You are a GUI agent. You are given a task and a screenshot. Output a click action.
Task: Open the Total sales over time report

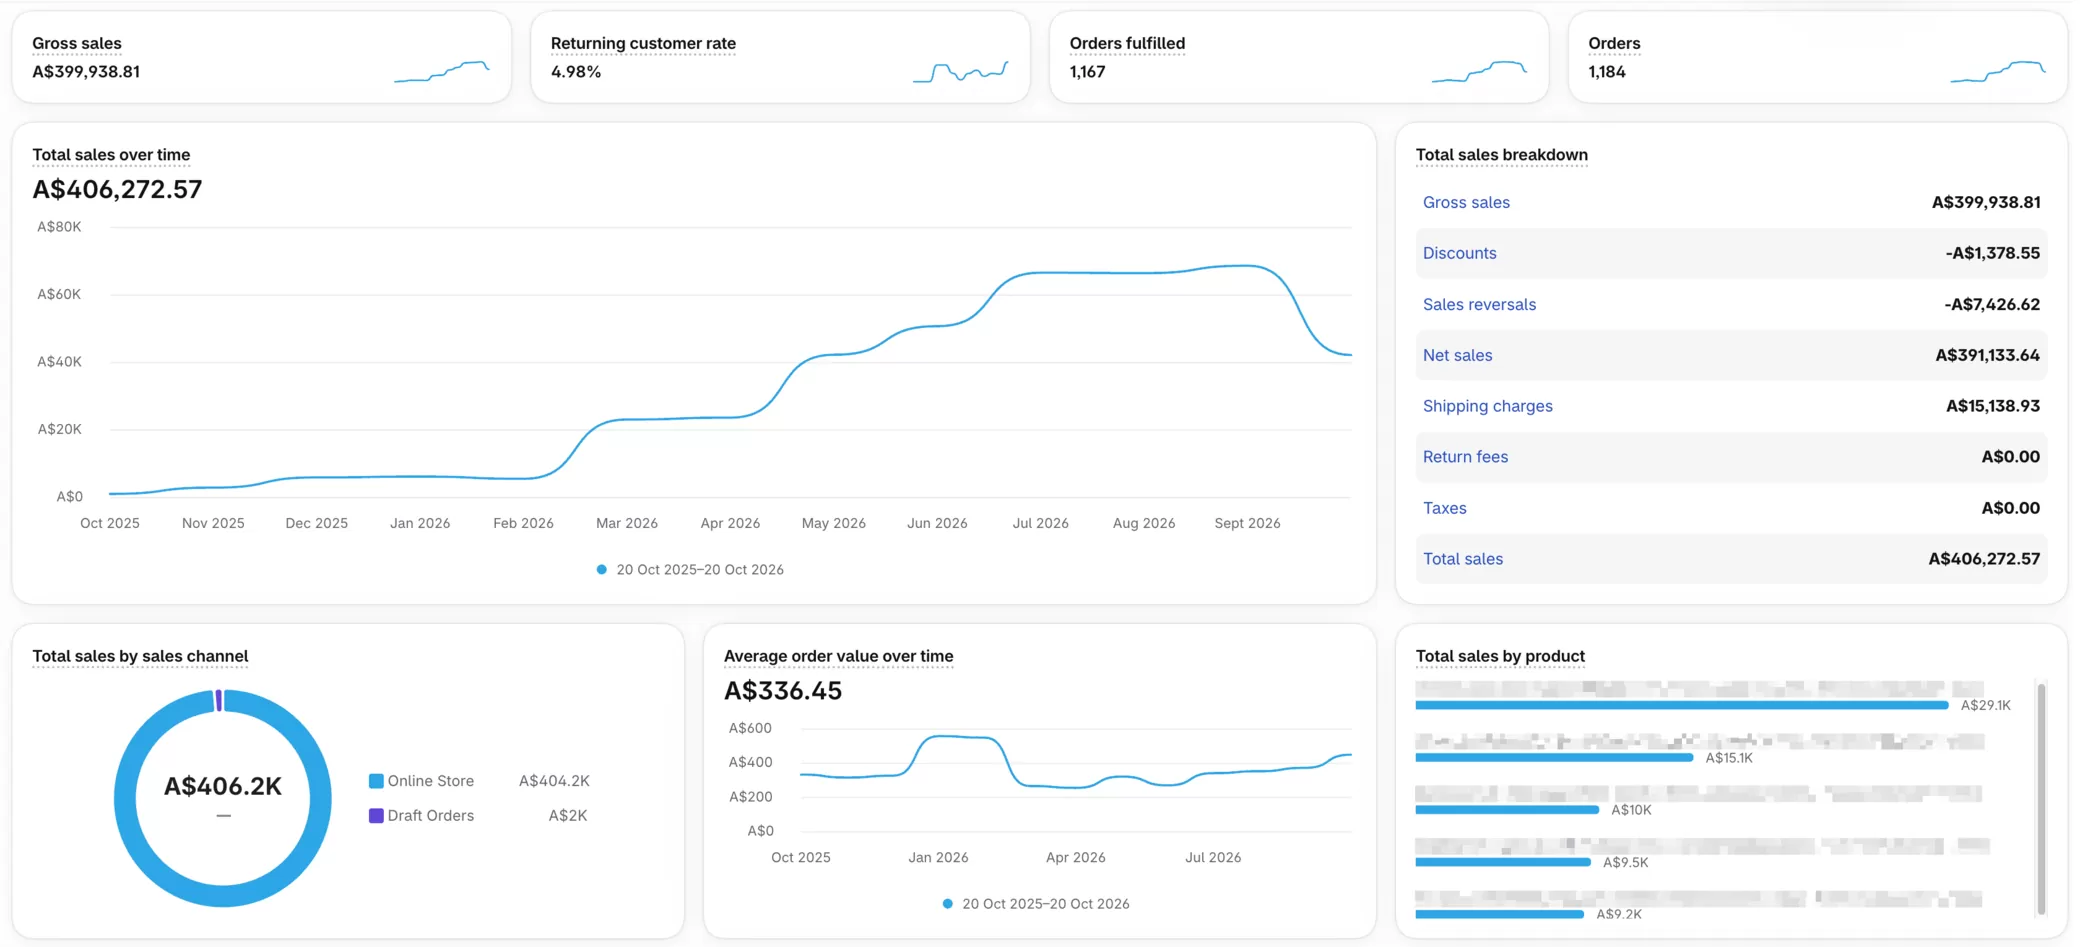click(111, 155)
